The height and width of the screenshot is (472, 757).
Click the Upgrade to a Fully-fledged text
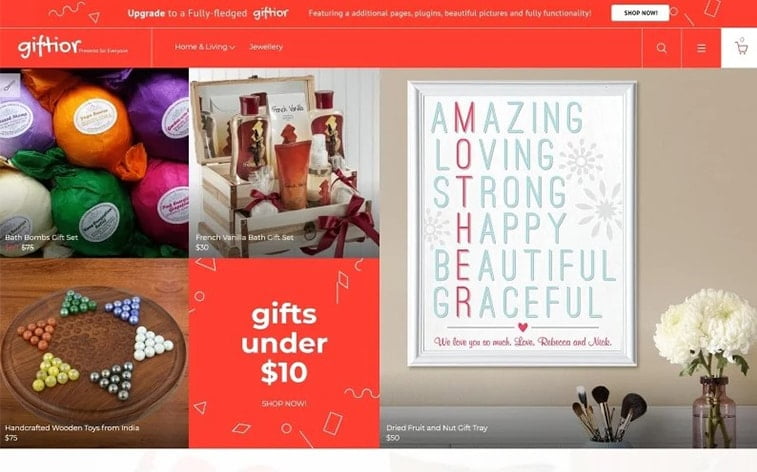point(187,13)
